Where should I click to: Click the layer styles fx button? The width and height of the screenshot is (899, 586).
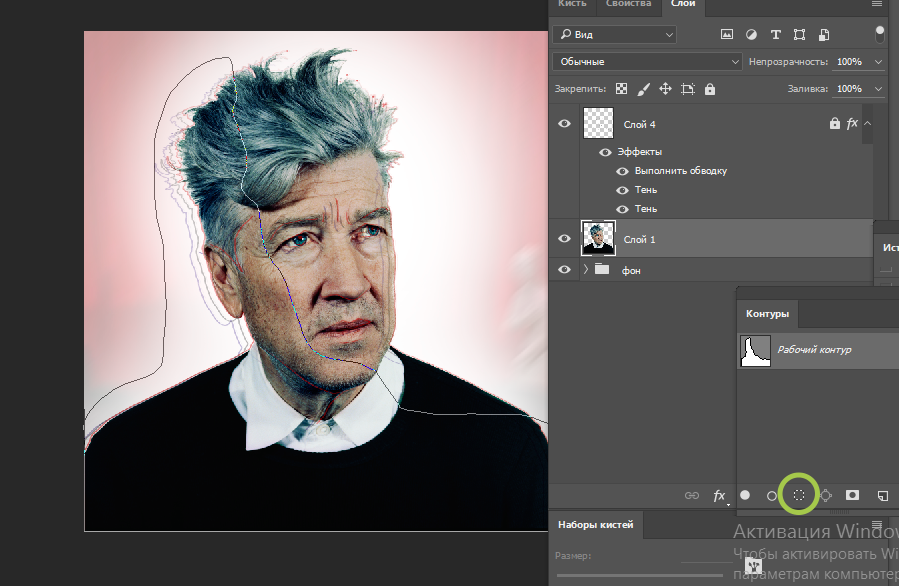719,495
